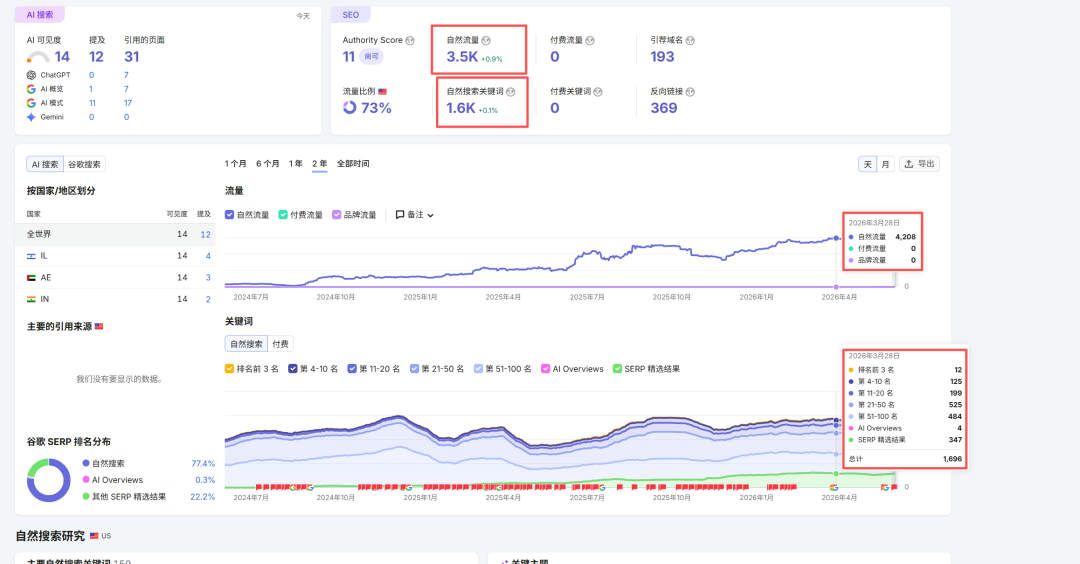Open the 369 反向链接 value
Screen dimensions: 1080x564
664,107
